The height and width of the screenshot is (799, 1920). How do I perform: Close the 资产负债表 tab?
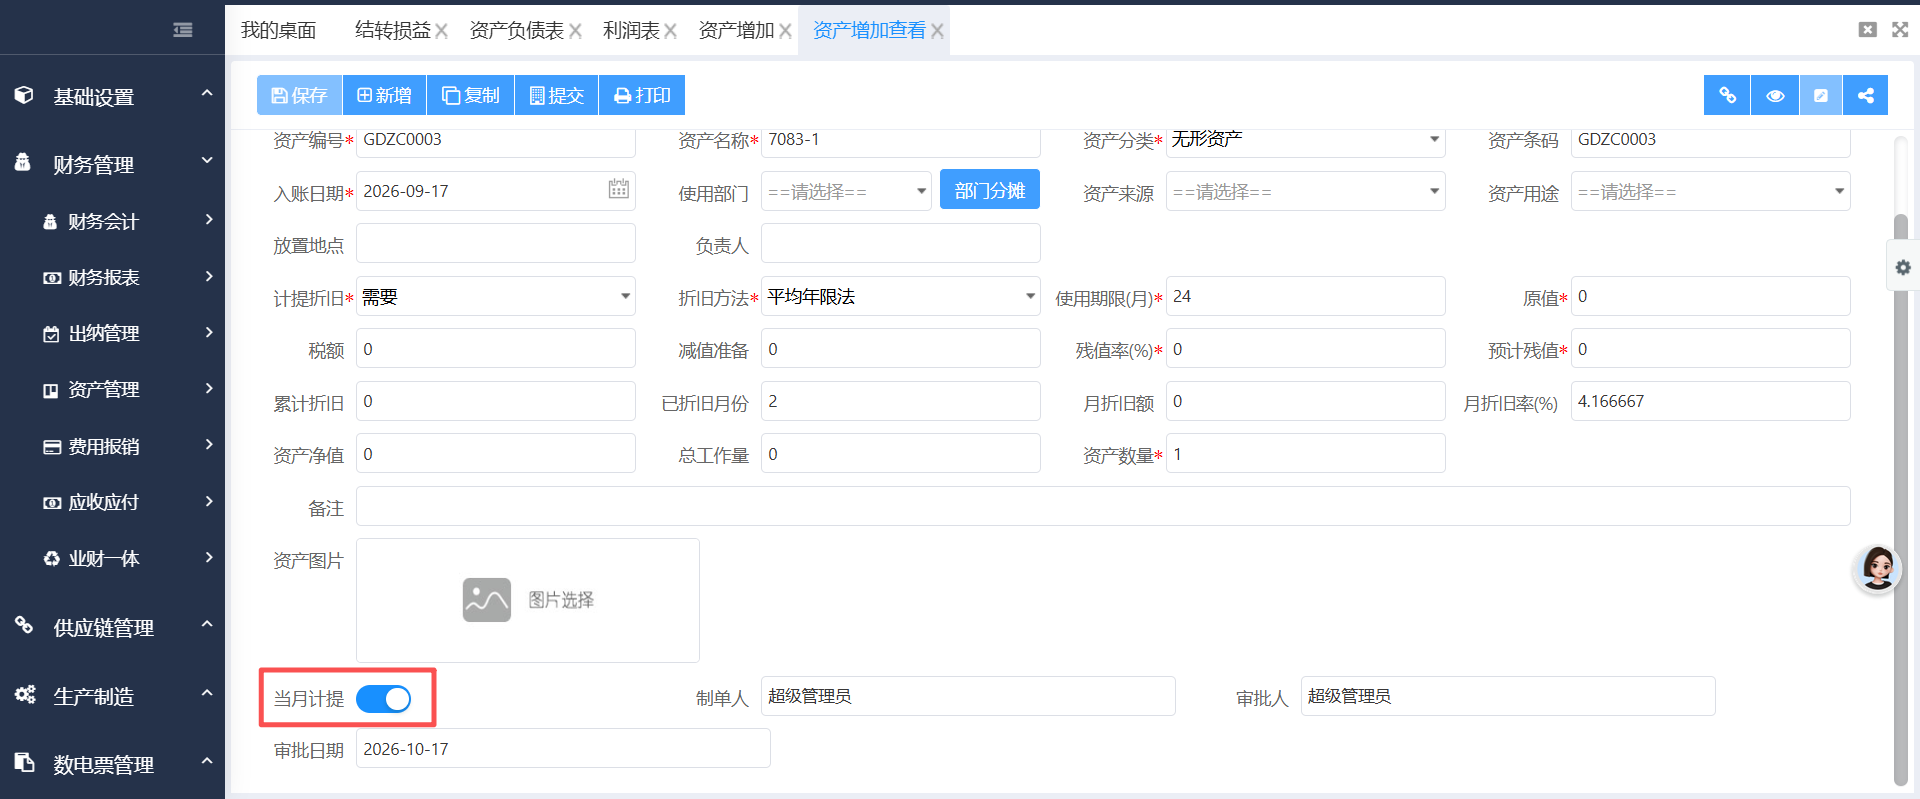[x=575, y=31]
